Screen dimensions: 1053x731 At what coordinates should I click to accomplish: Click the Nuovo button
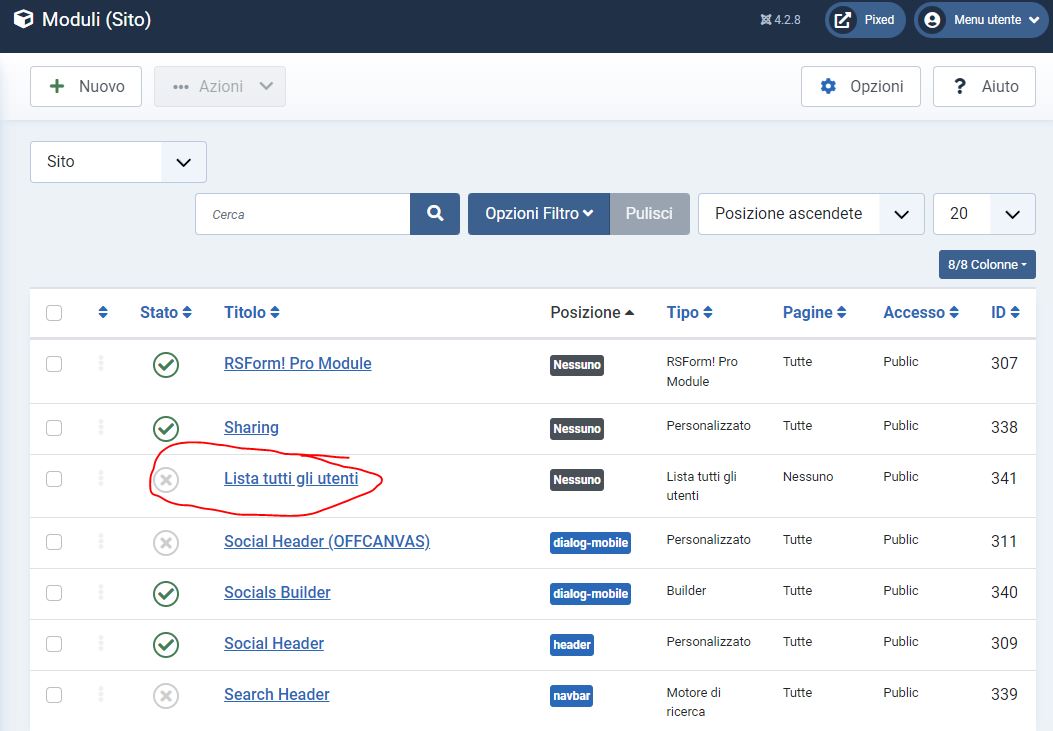pyautogui.click(x=86, y=87)
